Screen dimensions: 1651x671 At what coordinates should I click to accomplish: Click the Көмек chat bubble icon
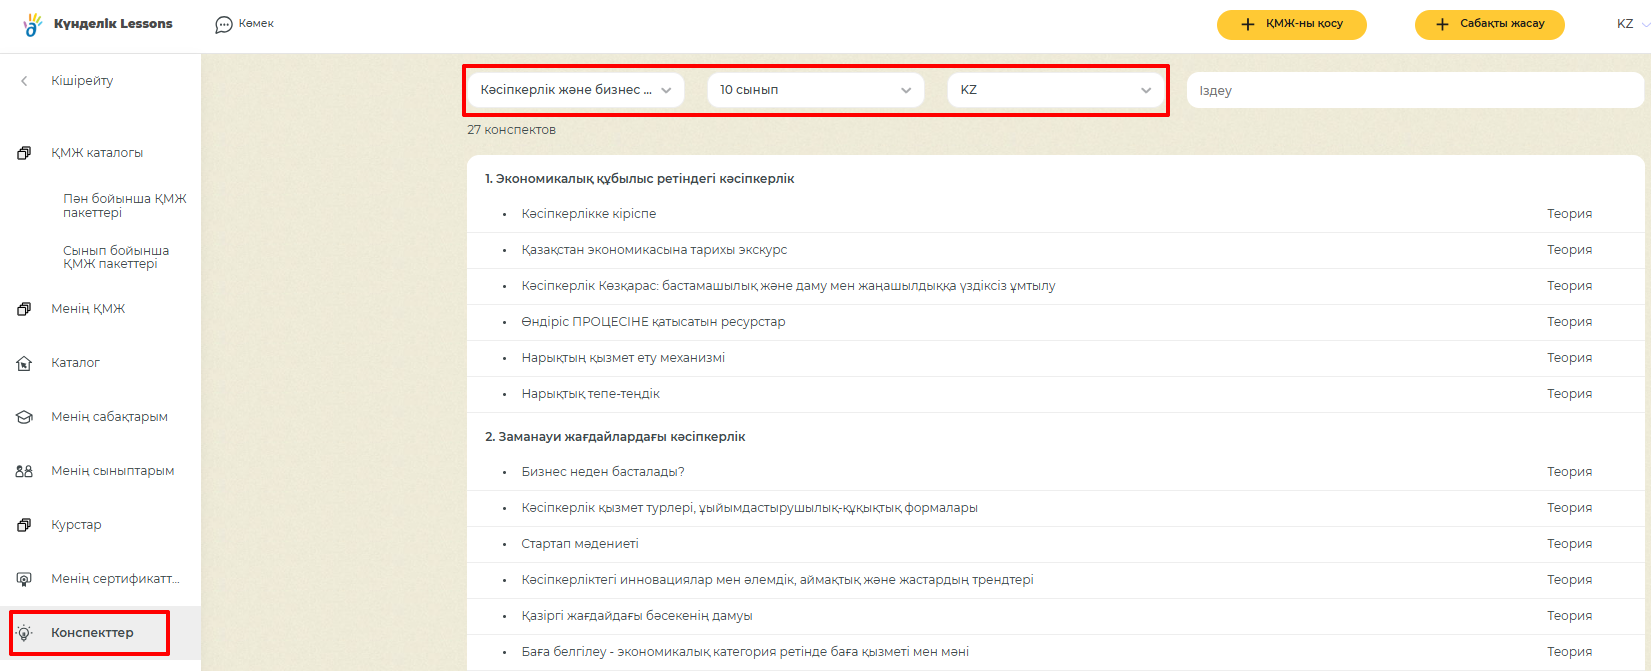224,24
